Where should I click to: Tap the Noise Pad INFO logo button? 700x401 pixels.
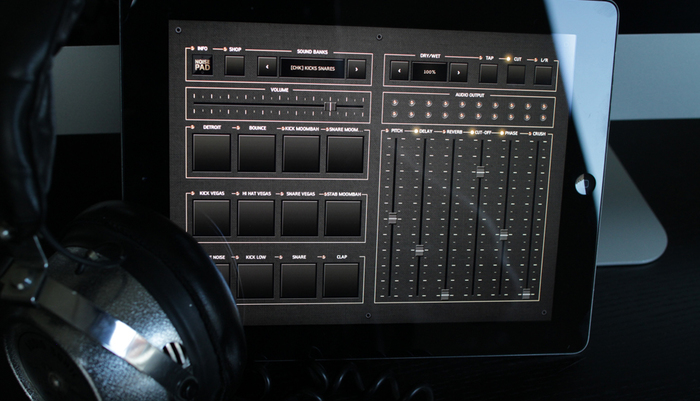(x=203, y=65)
